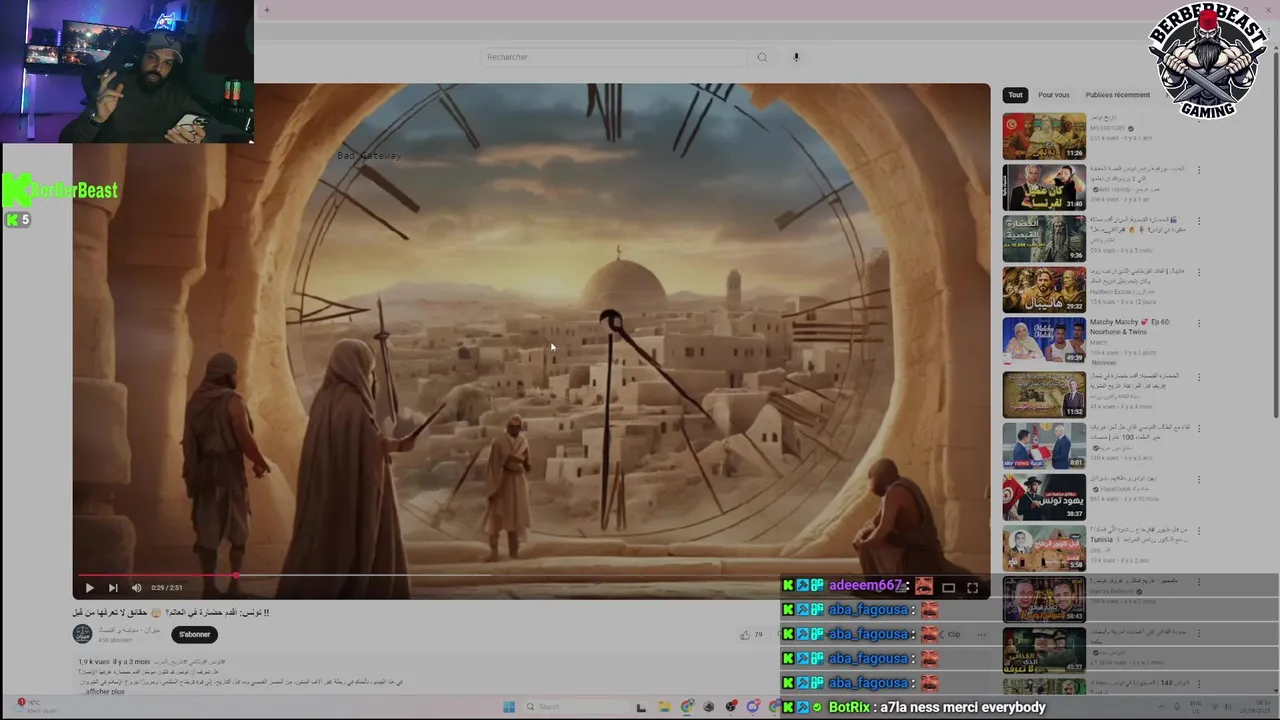Open suggested video thumbnail lasting 31:40
Viewport: 1280px width, 720px height.
[x=1044, y=187]
